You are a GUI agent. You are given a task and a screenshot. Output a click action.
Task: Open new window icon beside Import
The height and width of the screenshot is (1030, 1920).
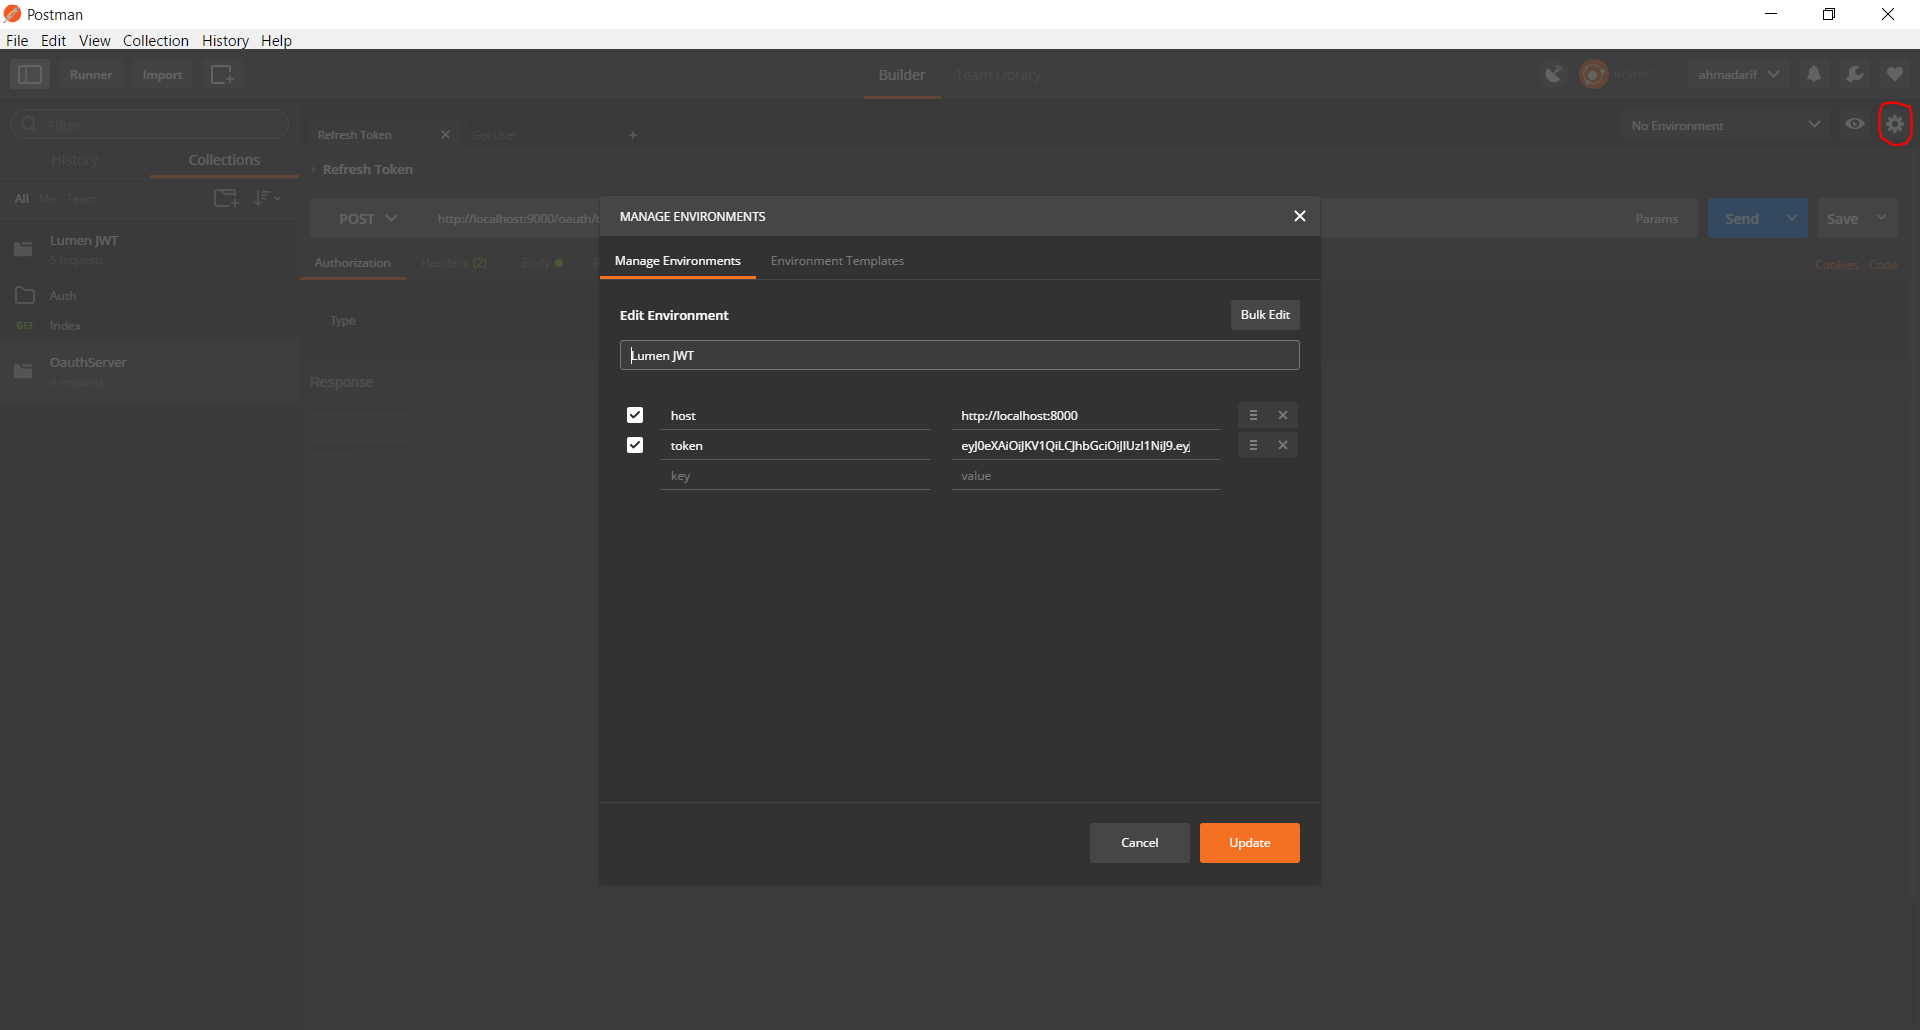tap(222, 75)
